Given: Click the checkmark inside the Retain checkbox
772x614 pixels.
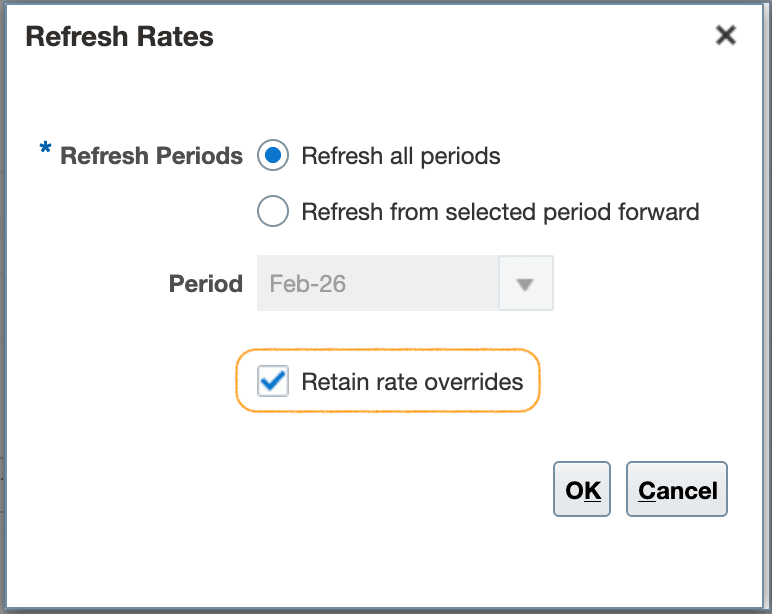Looking at the screenshot, I should [x=272, y=380].
